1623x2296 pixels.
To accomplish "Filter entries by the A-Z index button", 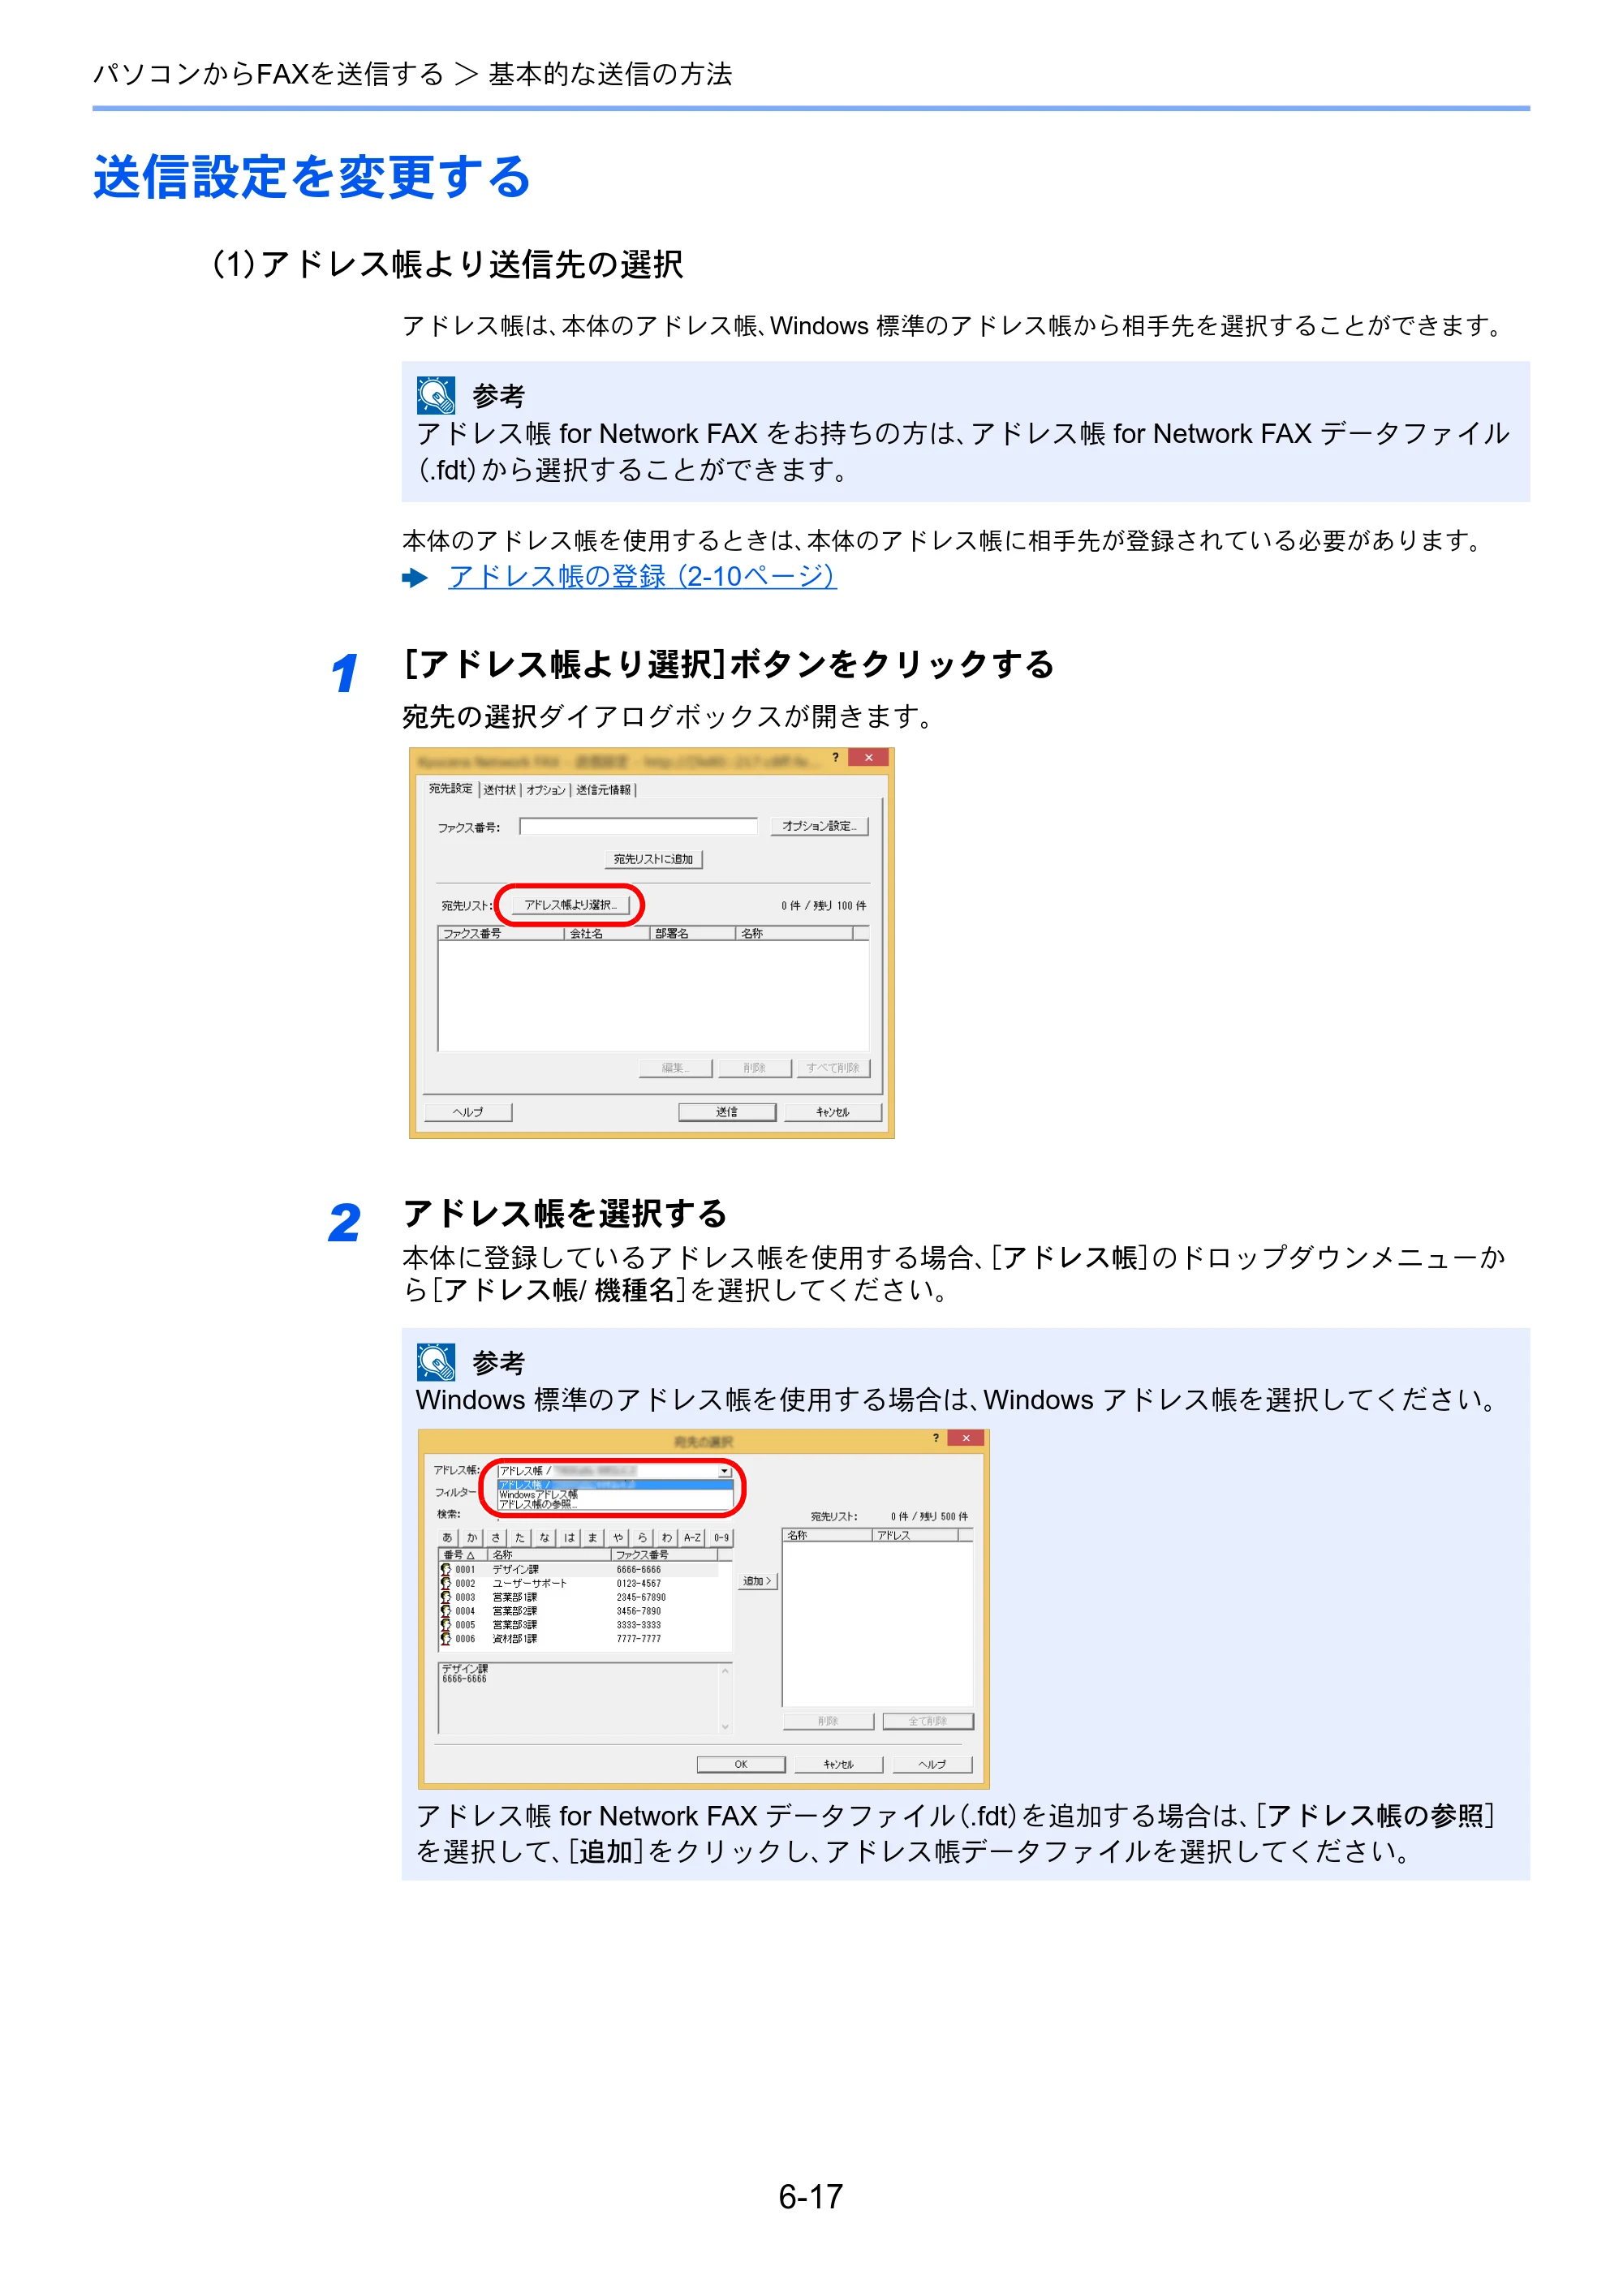I will point(693,1538).
